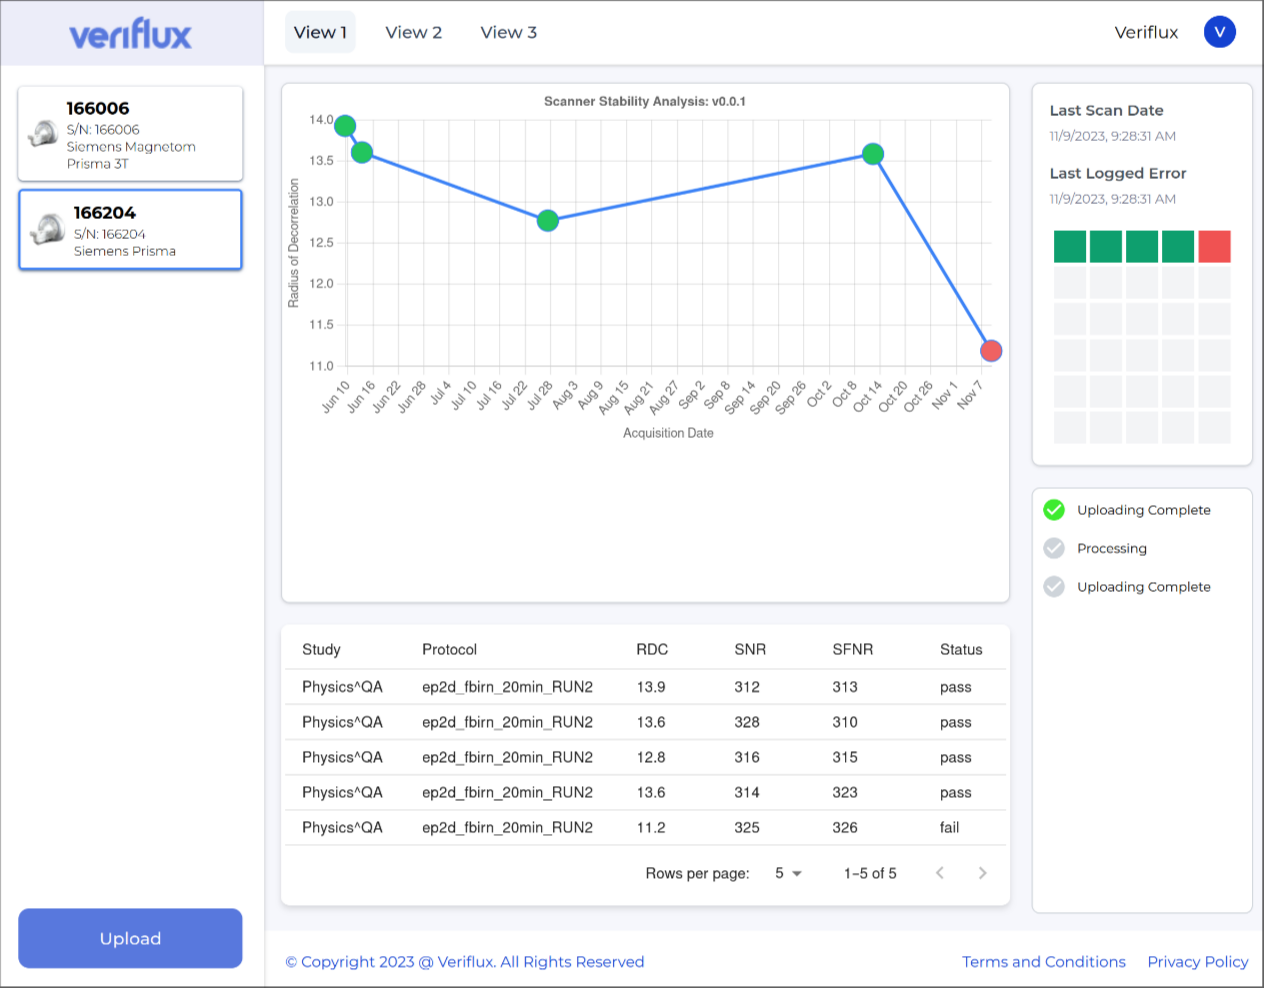Open the user avatar V icon

(x=1219, y=32)
